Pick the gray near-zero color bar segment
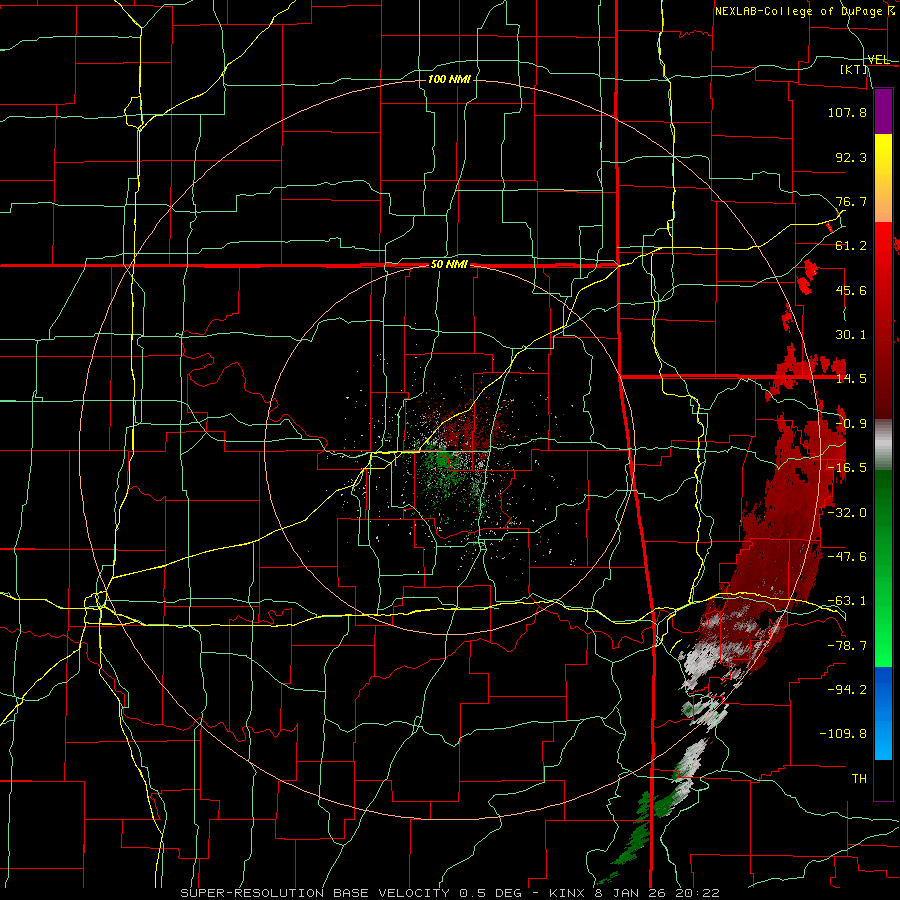Screen dimensions: 900x900 883,443
